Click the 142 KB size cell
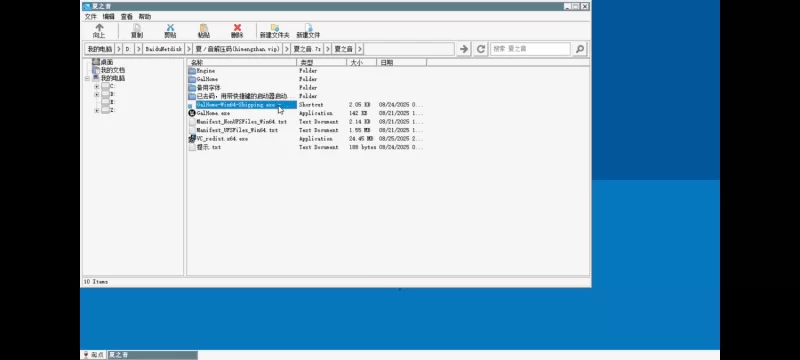The height and width of the screenshot is (360, 800). (358, 113)
